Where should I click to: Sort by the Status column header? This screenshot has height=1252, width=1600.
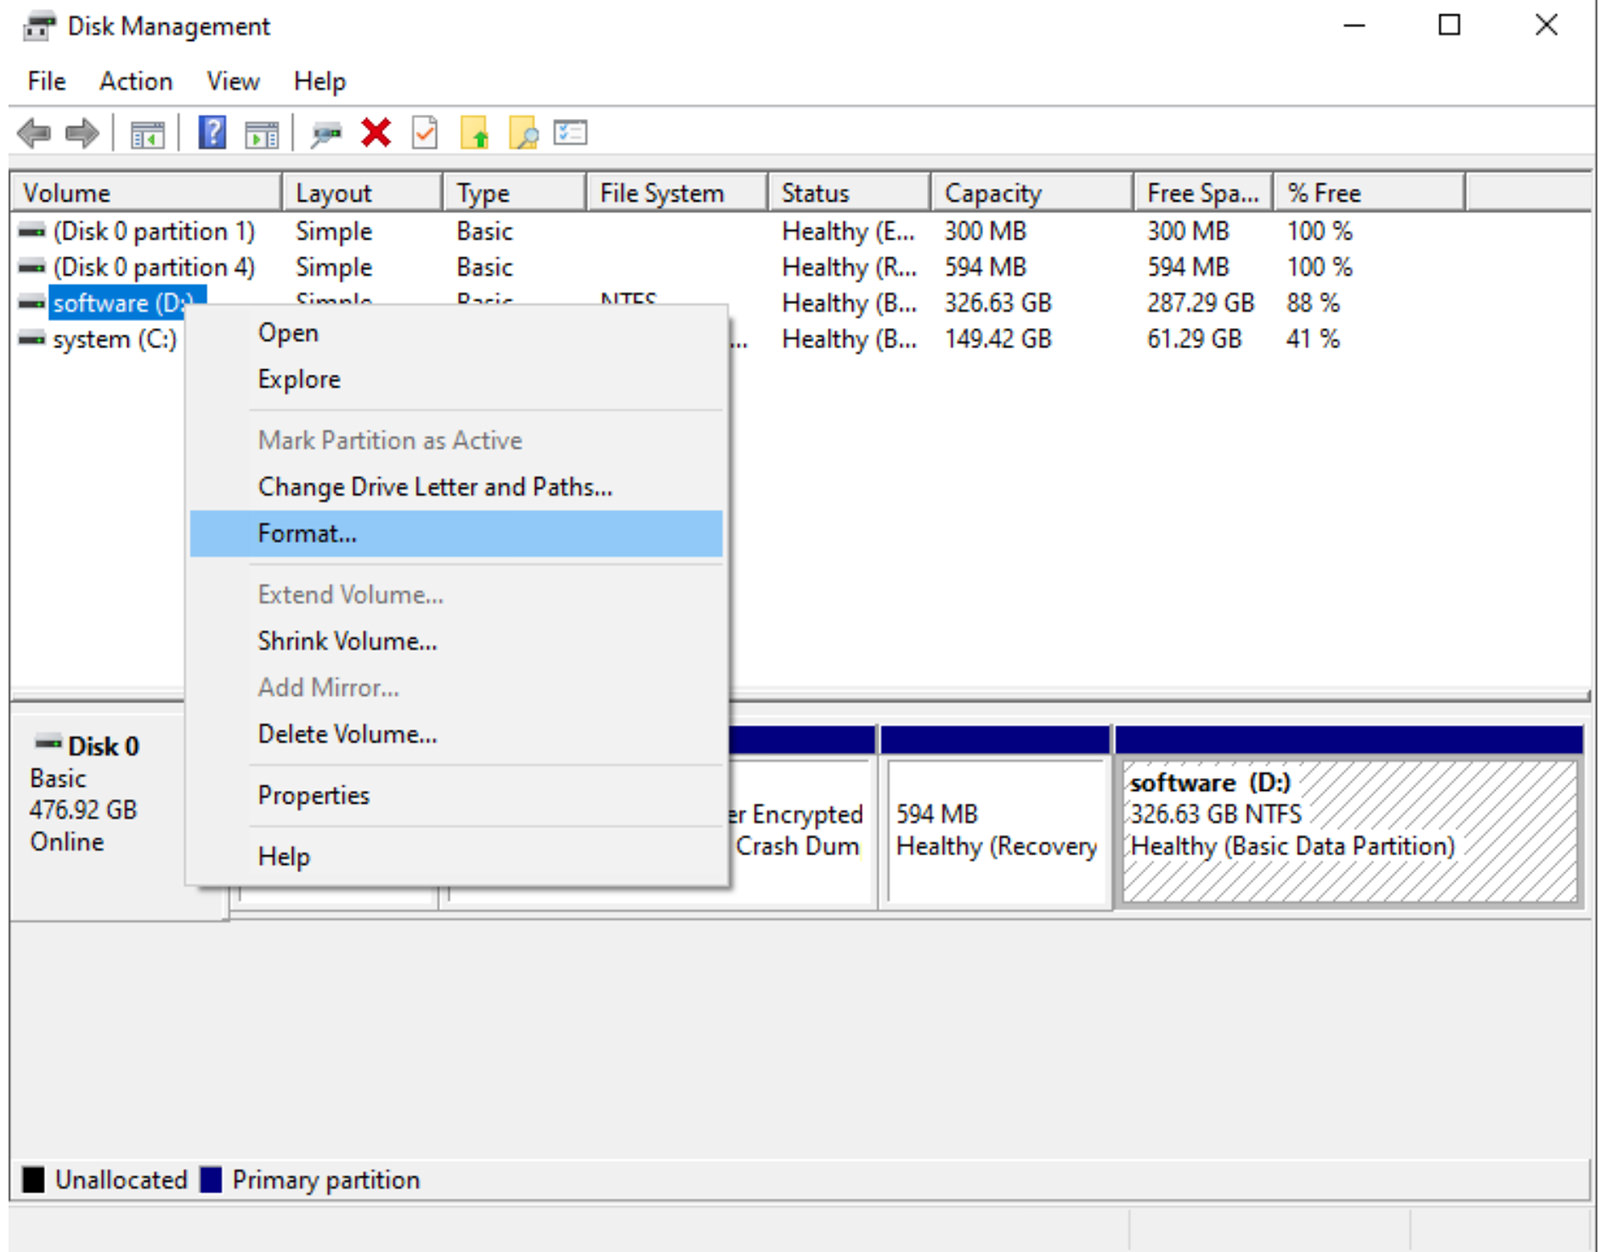point(849,193)
